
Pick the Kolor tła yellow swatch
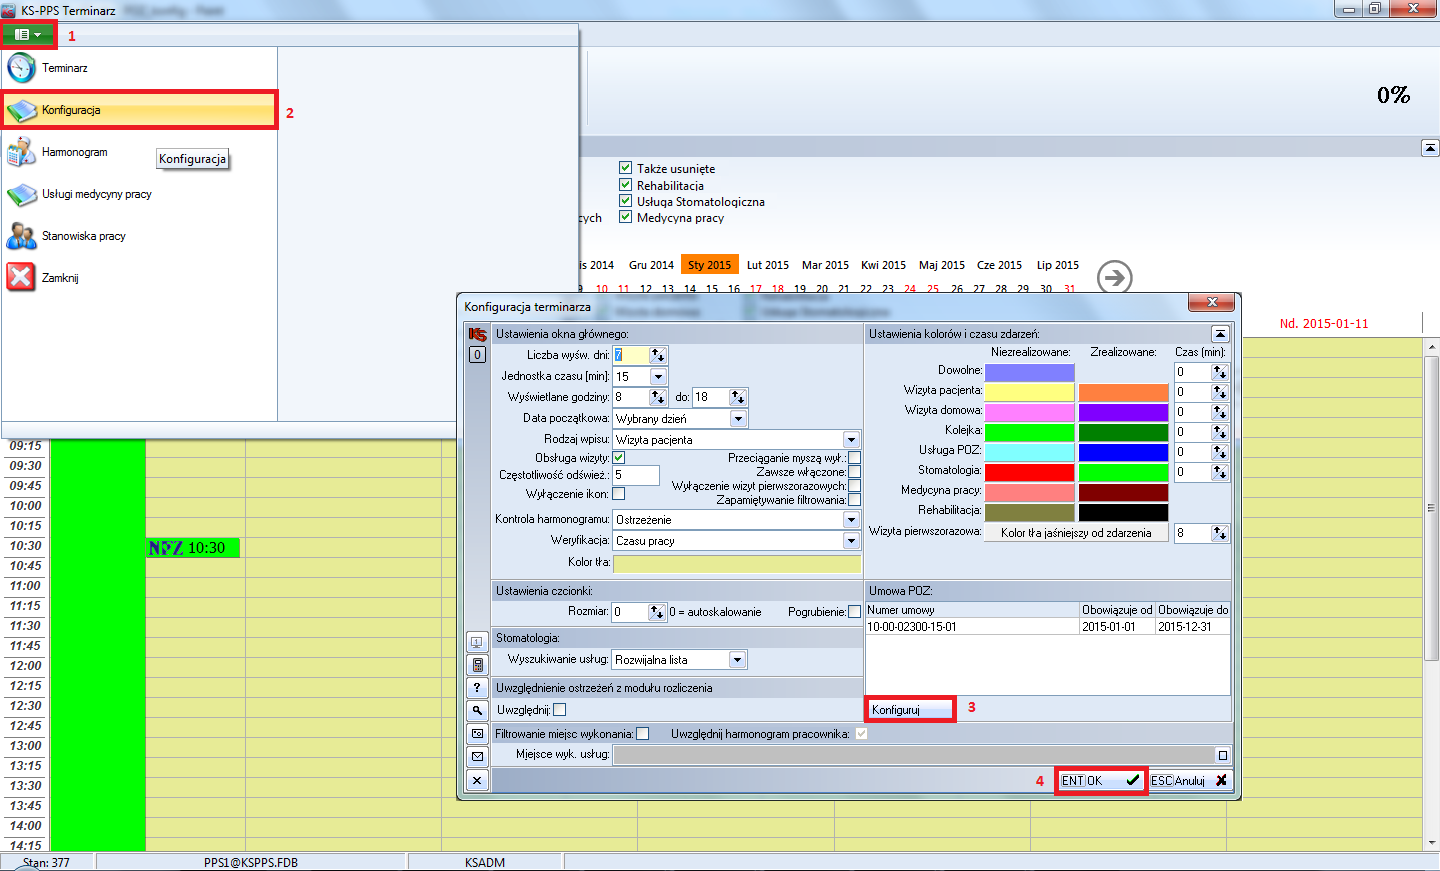737,563
